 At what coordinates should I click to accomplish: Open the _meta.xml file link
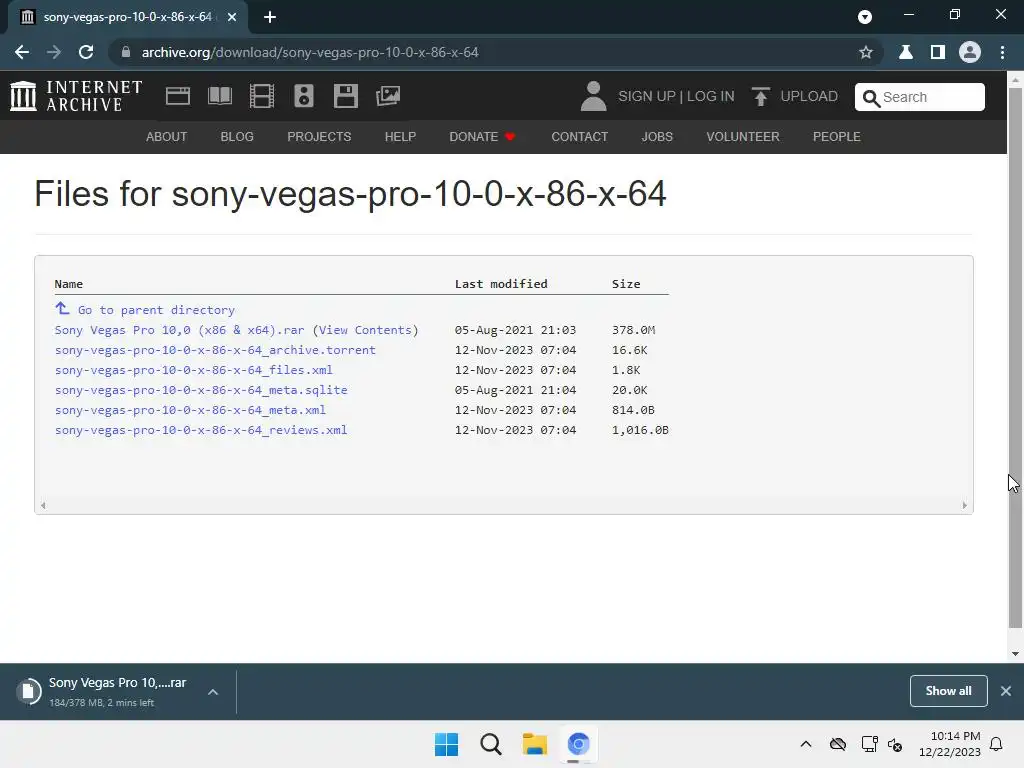[190, 410]
